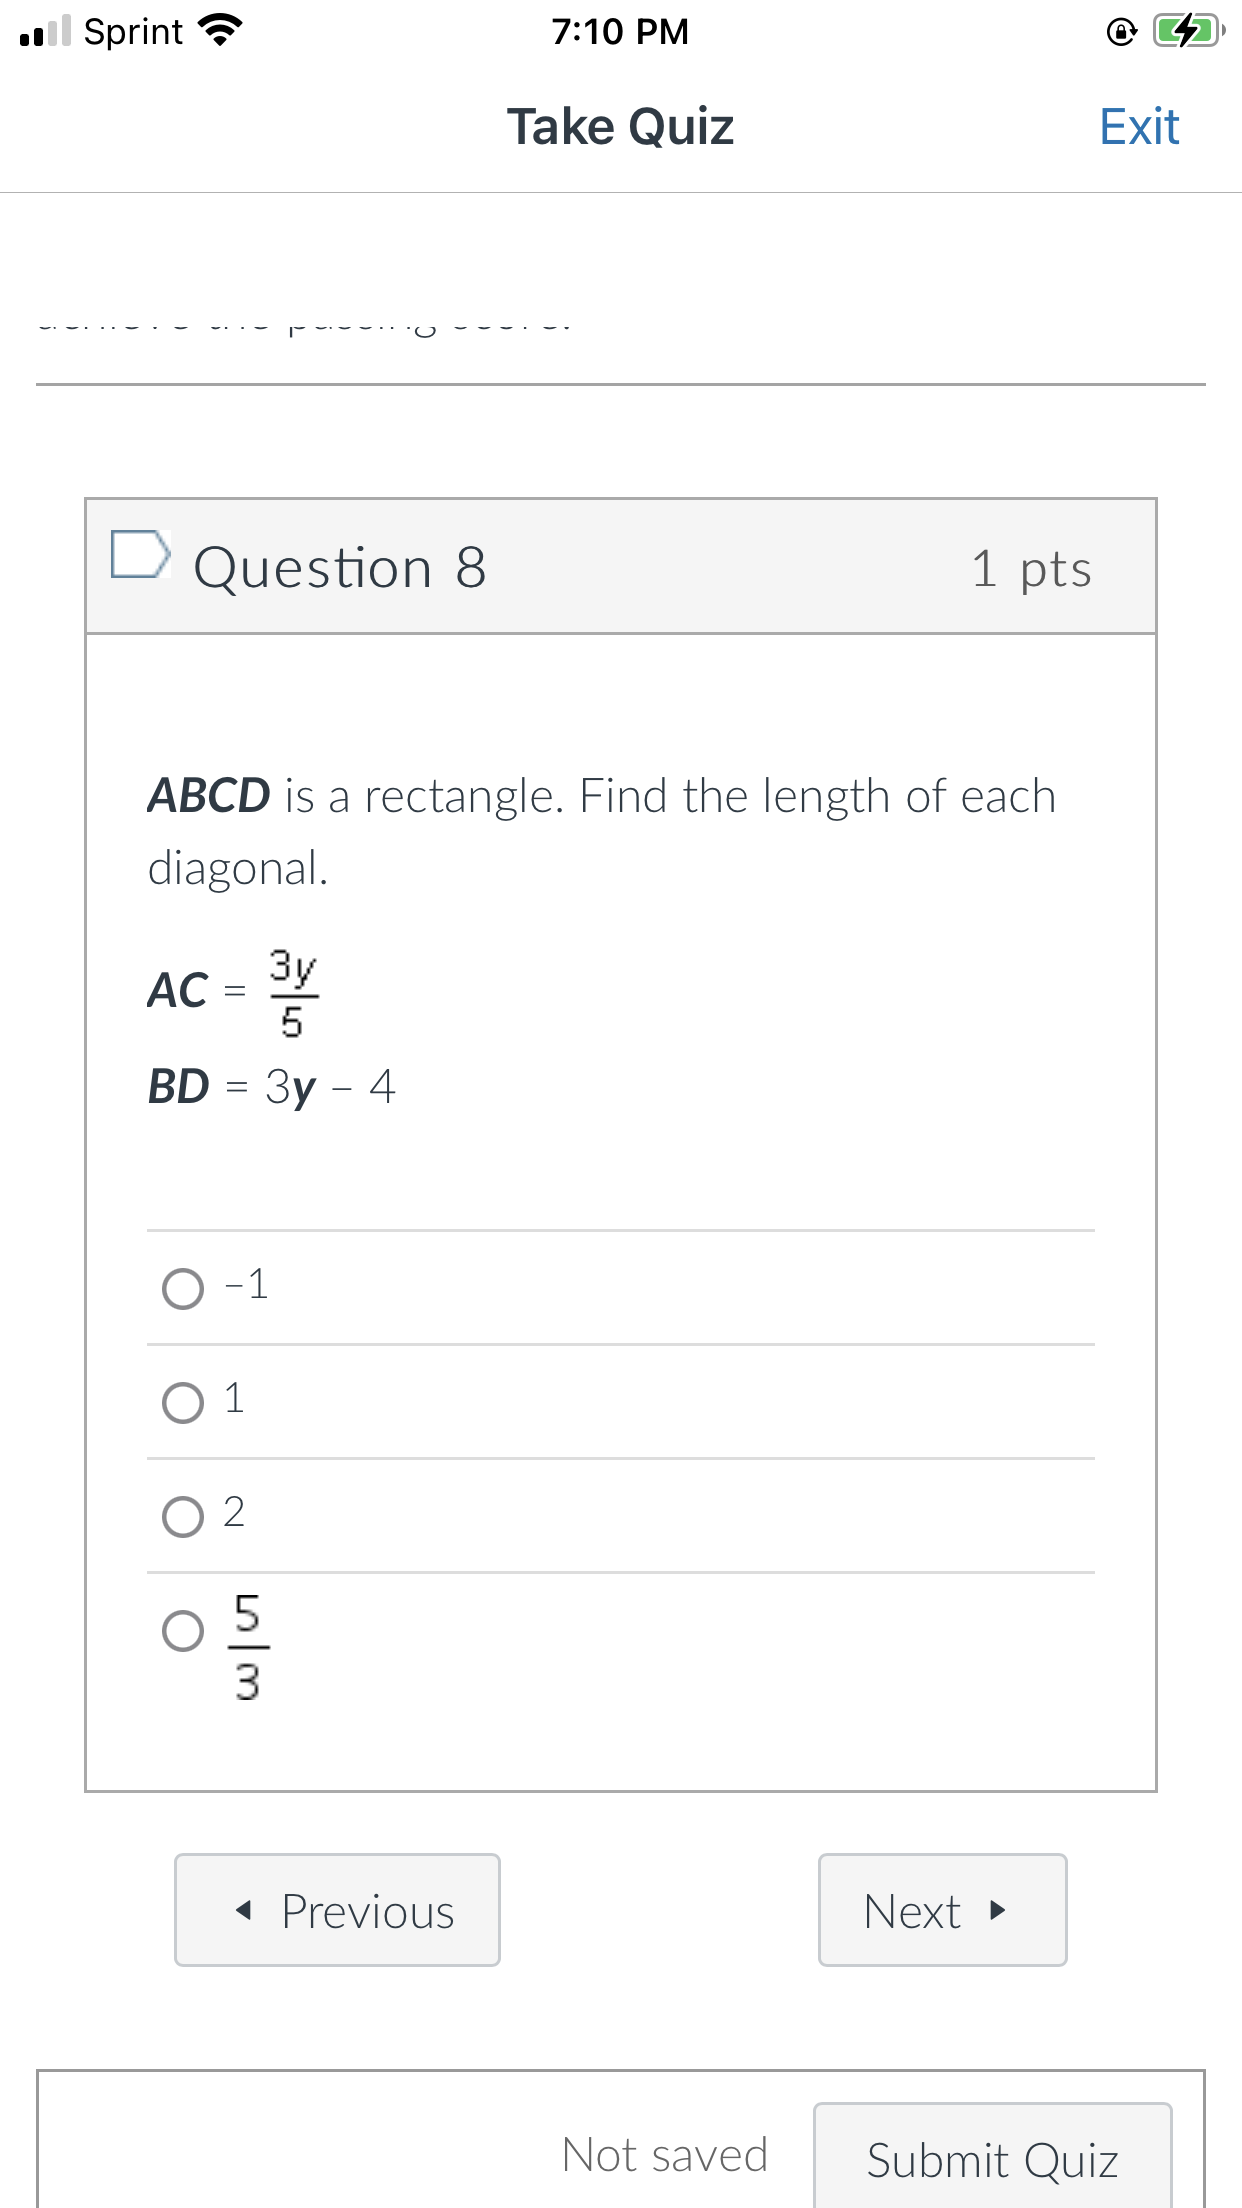This screenshot has width=1242, height=2208.
Task: Tap the Wi-Fi icon in the status bar
Action: (x=222, y=30)
